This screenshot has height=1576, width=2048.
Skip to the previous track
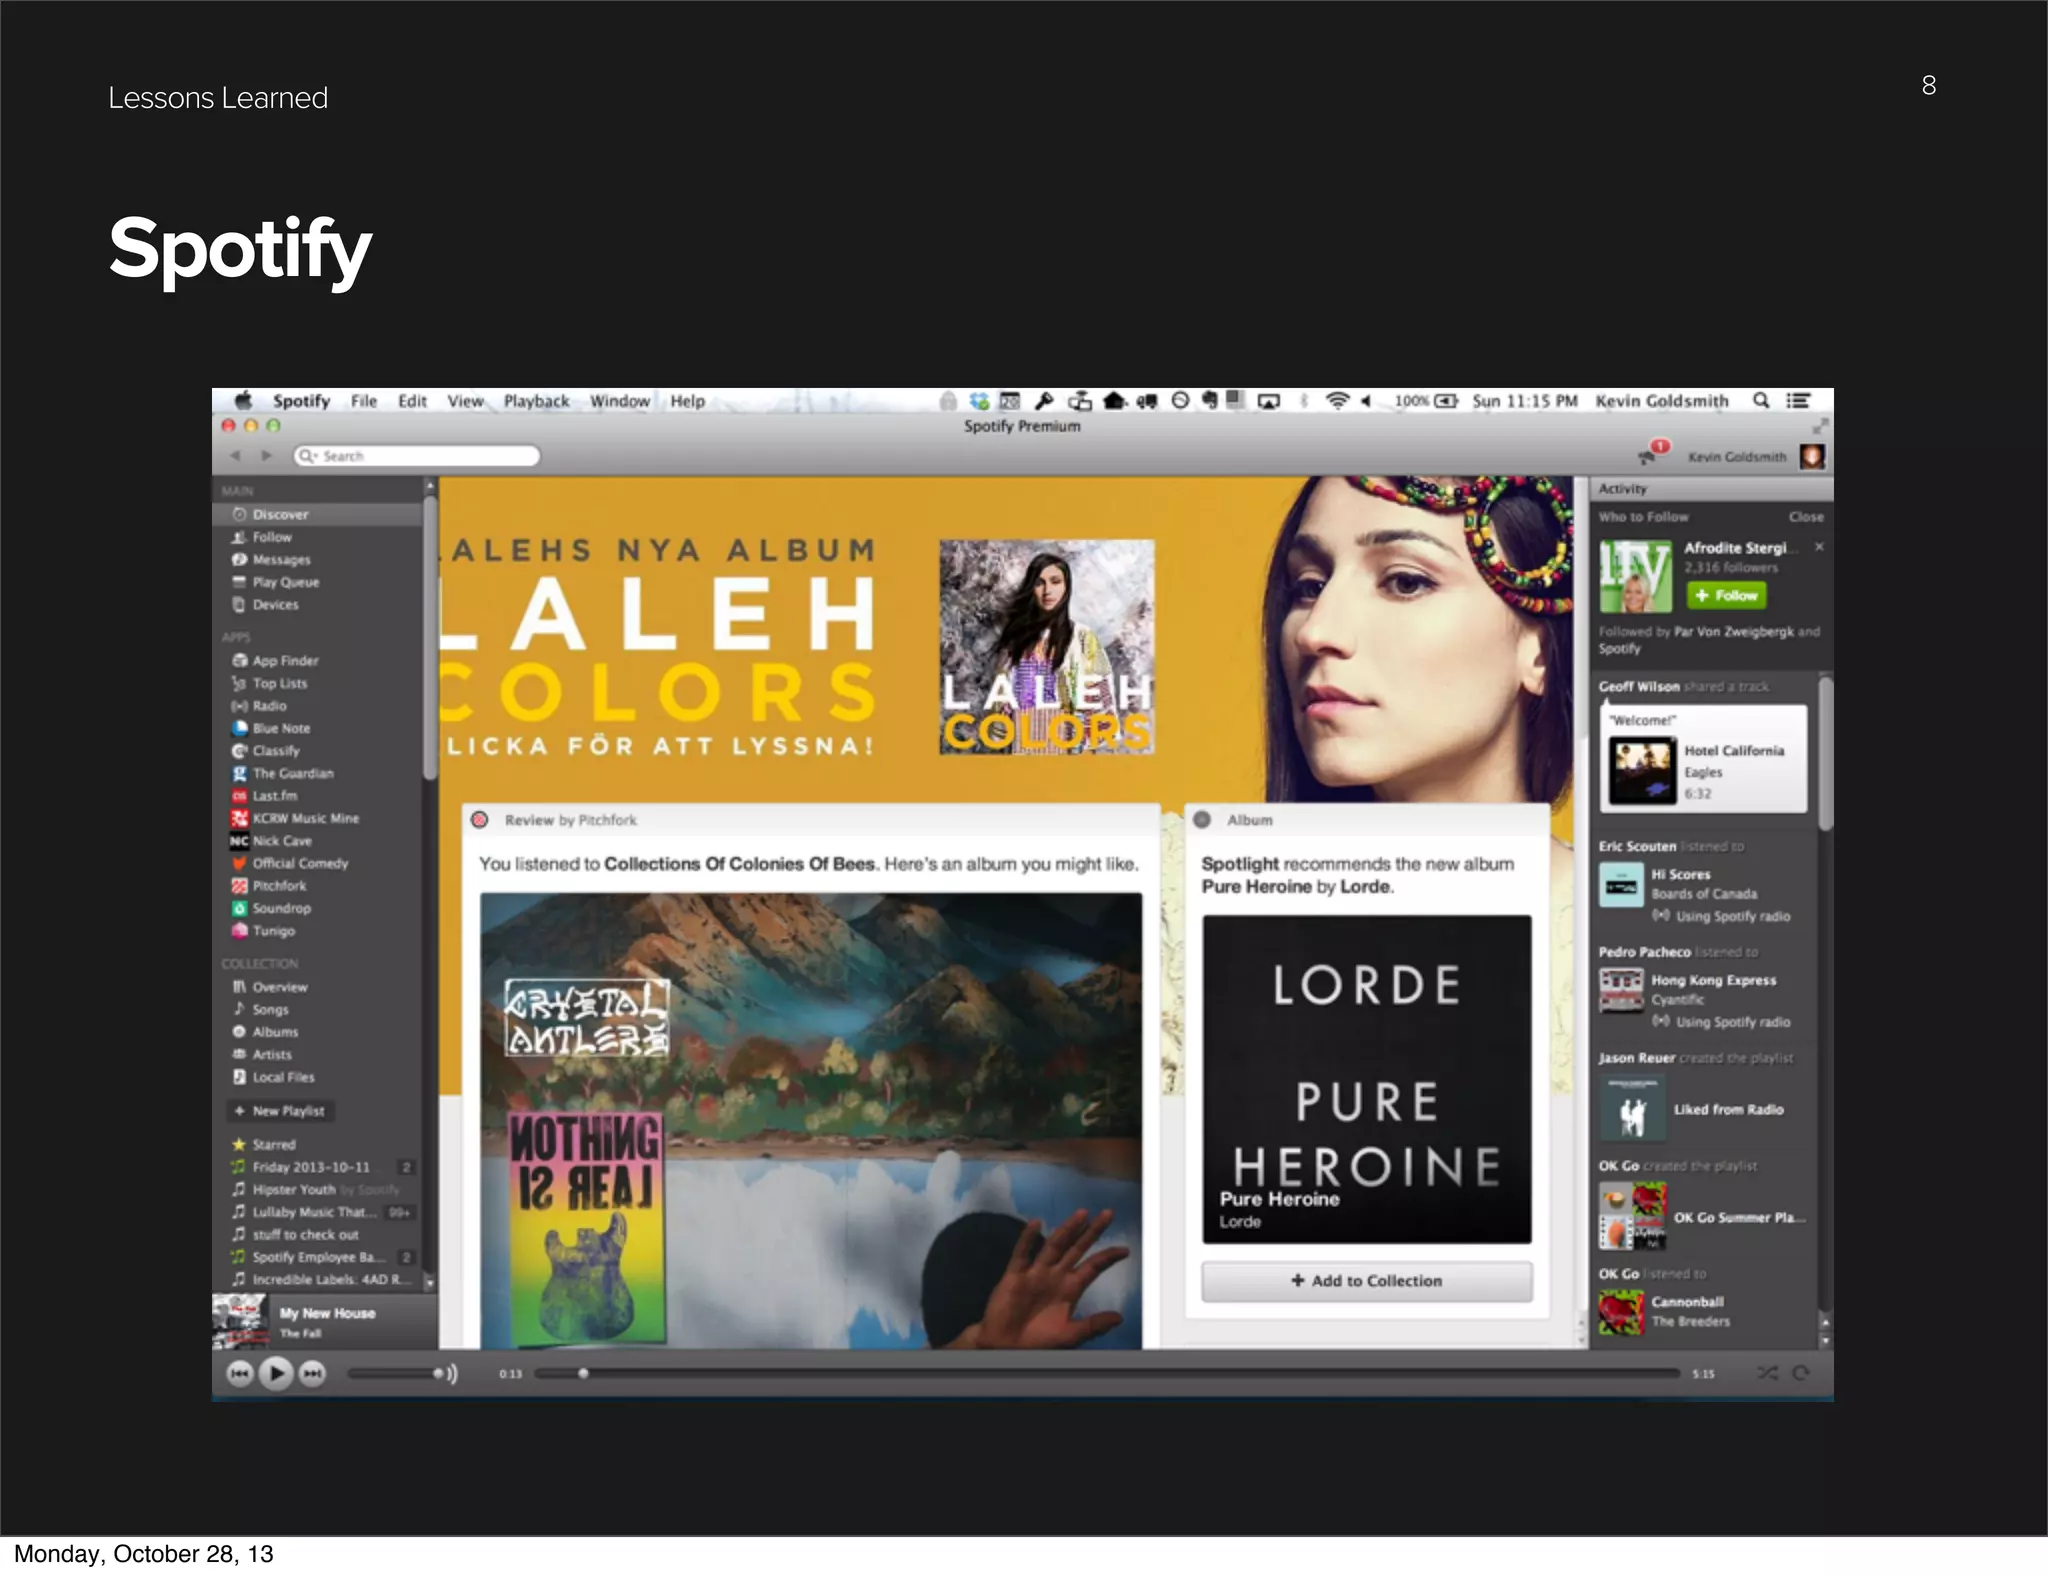pos(239,1373)
